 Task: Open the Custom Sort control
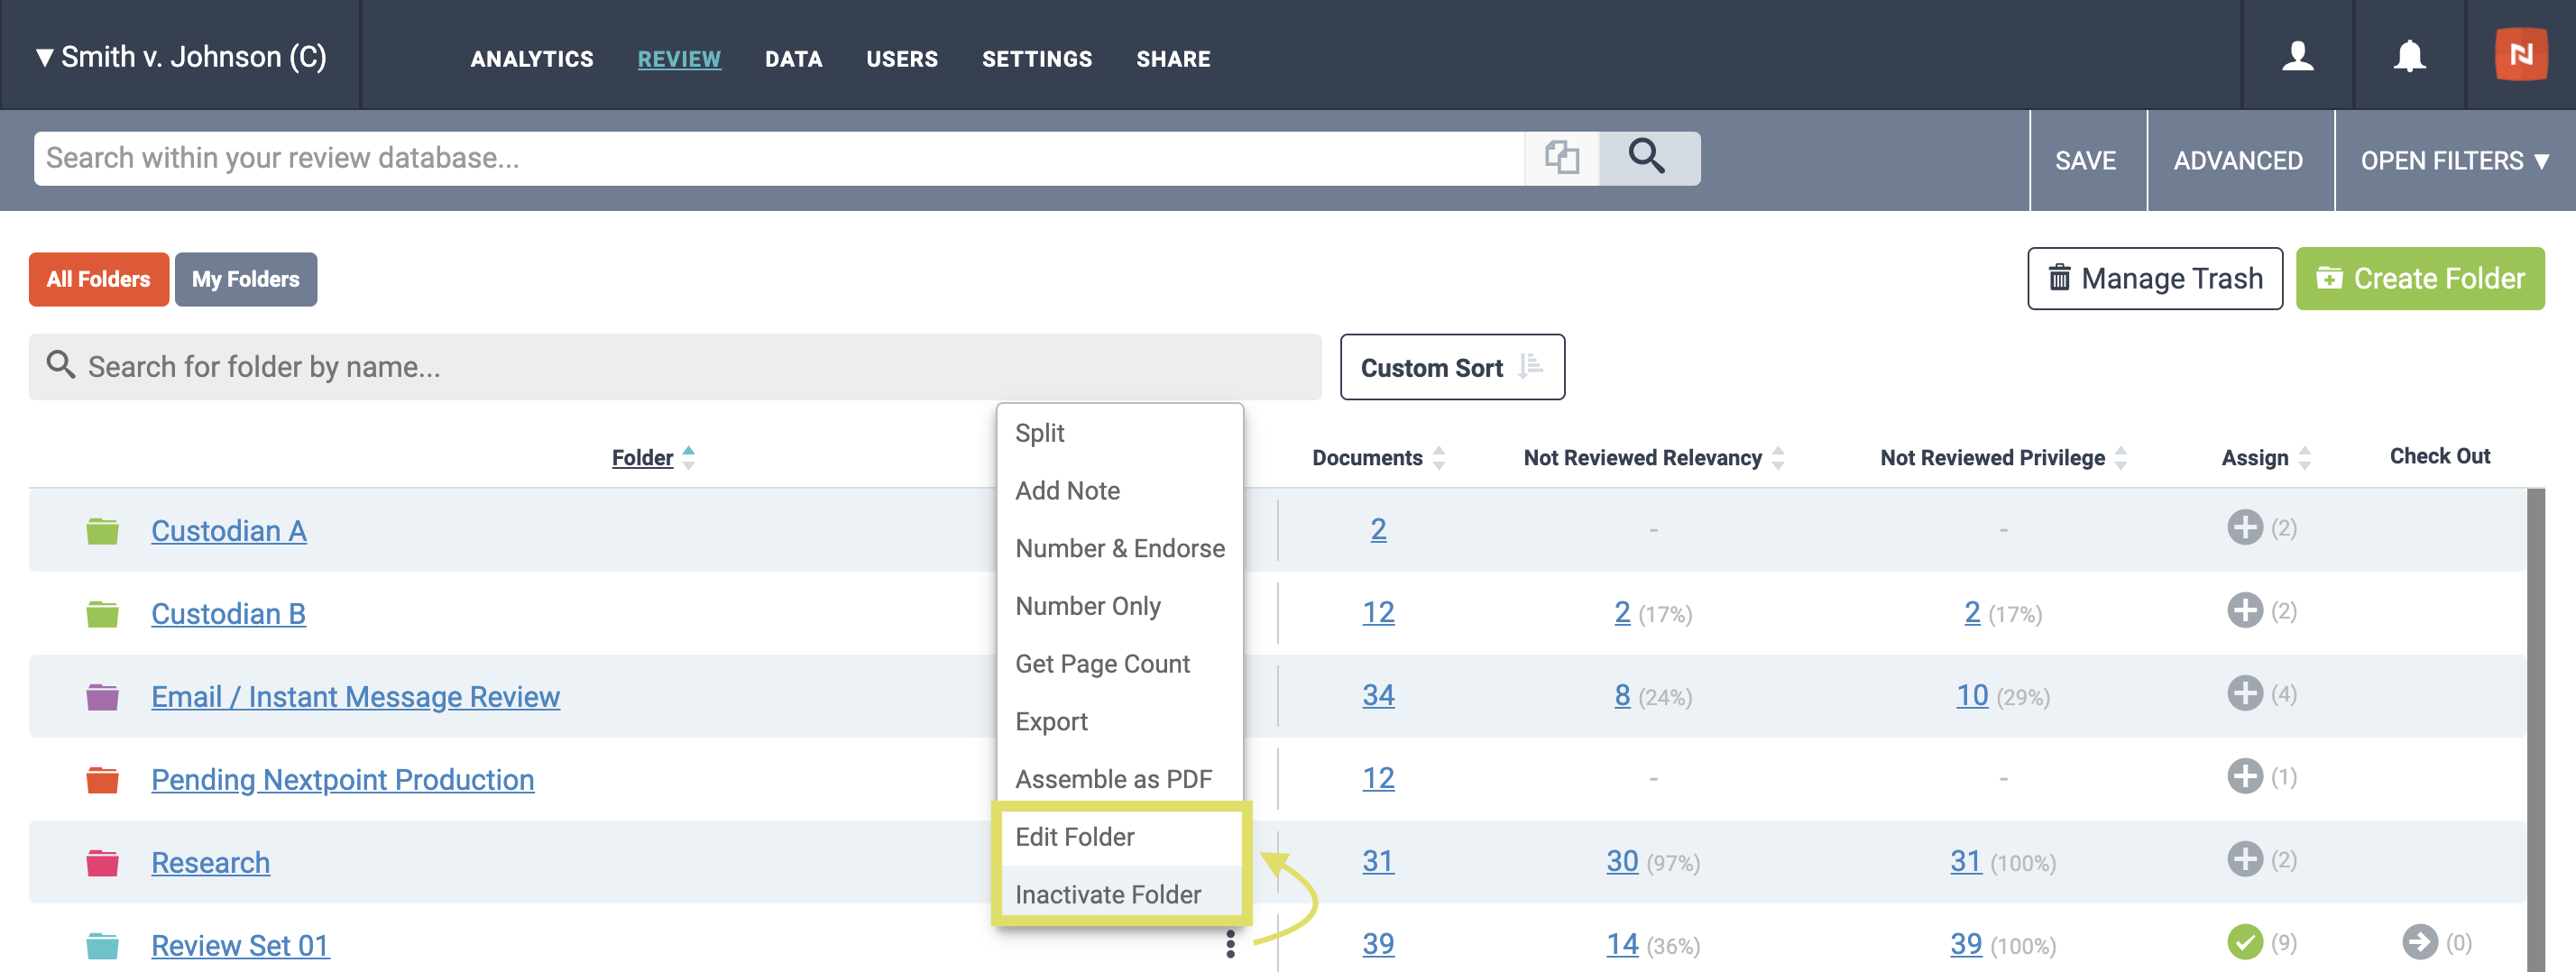[1451, 367]
